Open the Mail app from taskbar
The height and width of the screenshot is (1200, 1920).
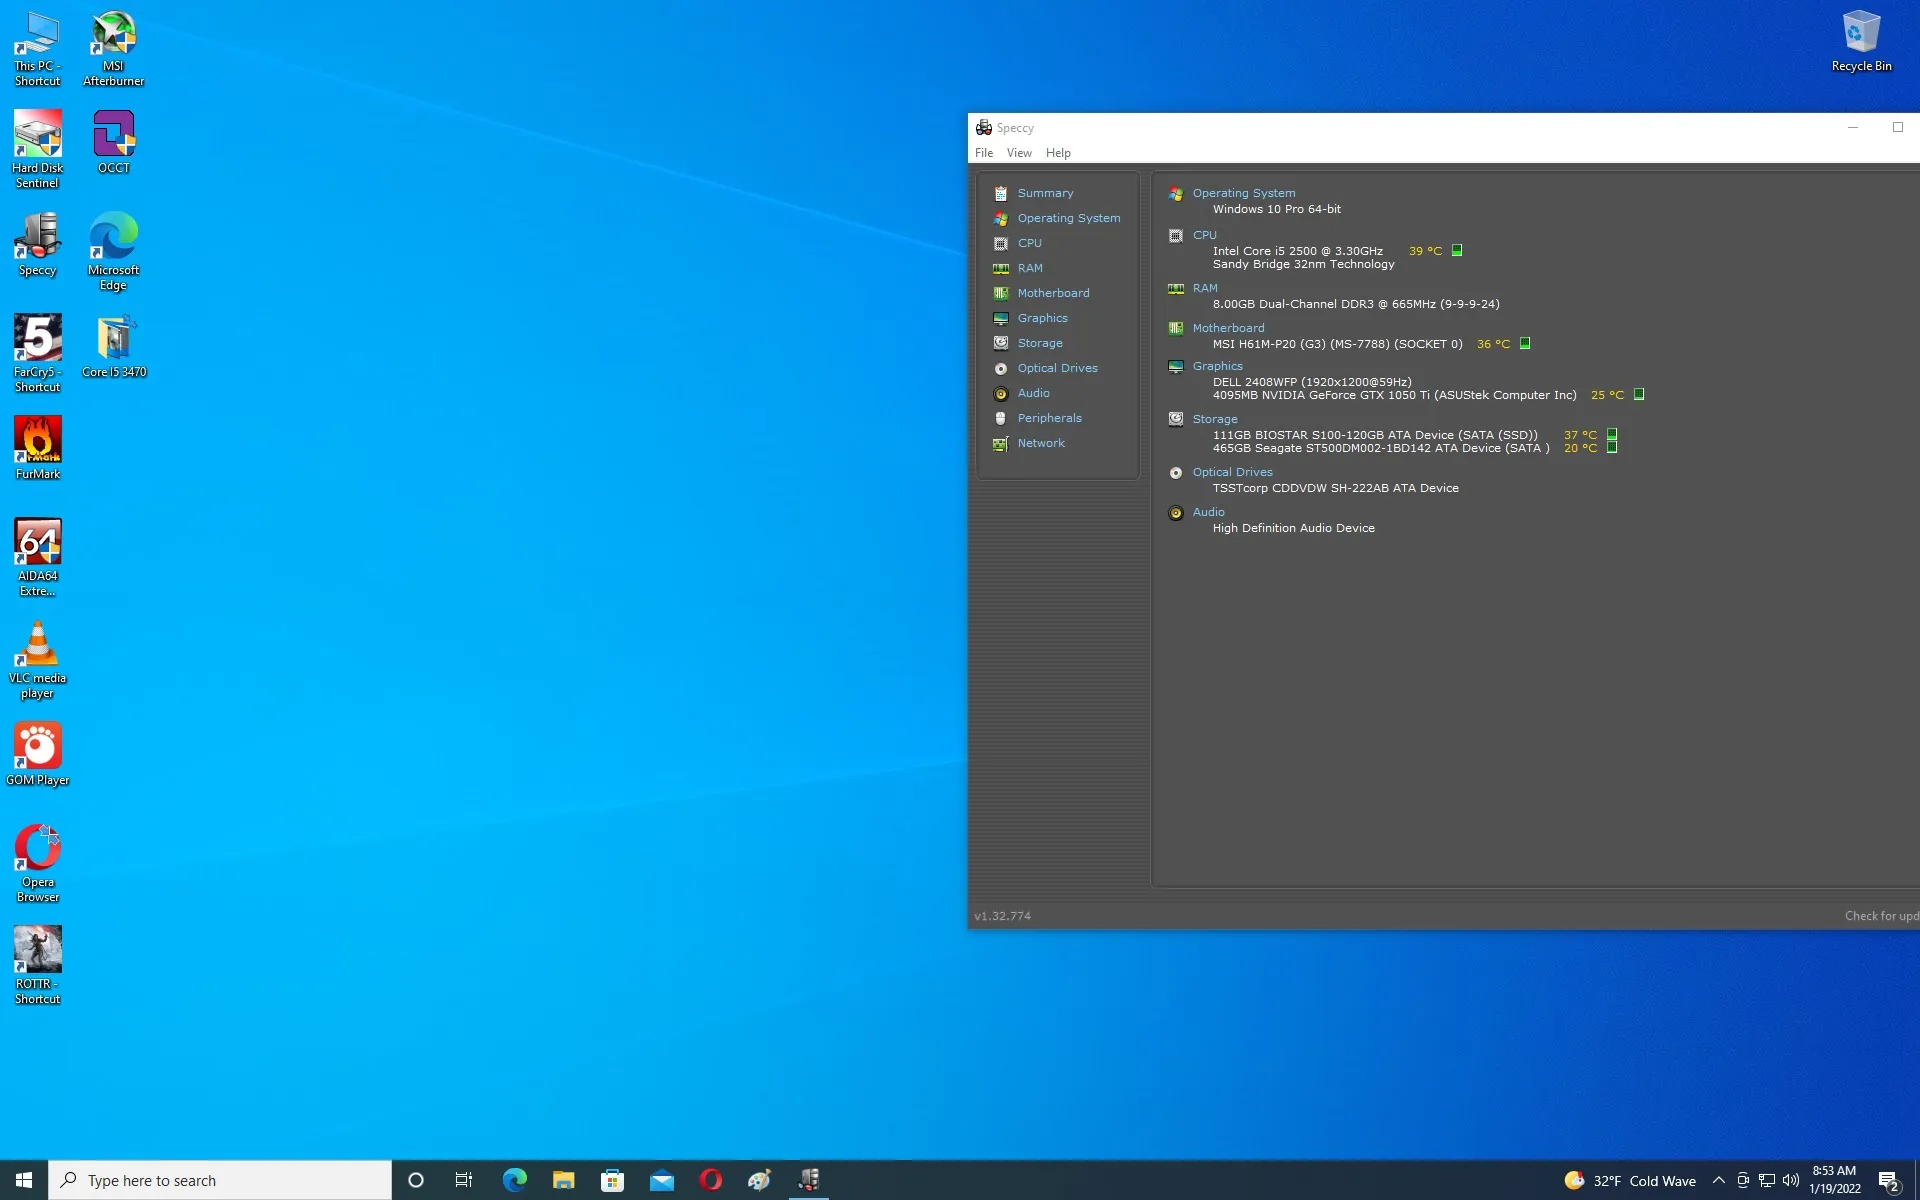click(x=662, y=1180)
